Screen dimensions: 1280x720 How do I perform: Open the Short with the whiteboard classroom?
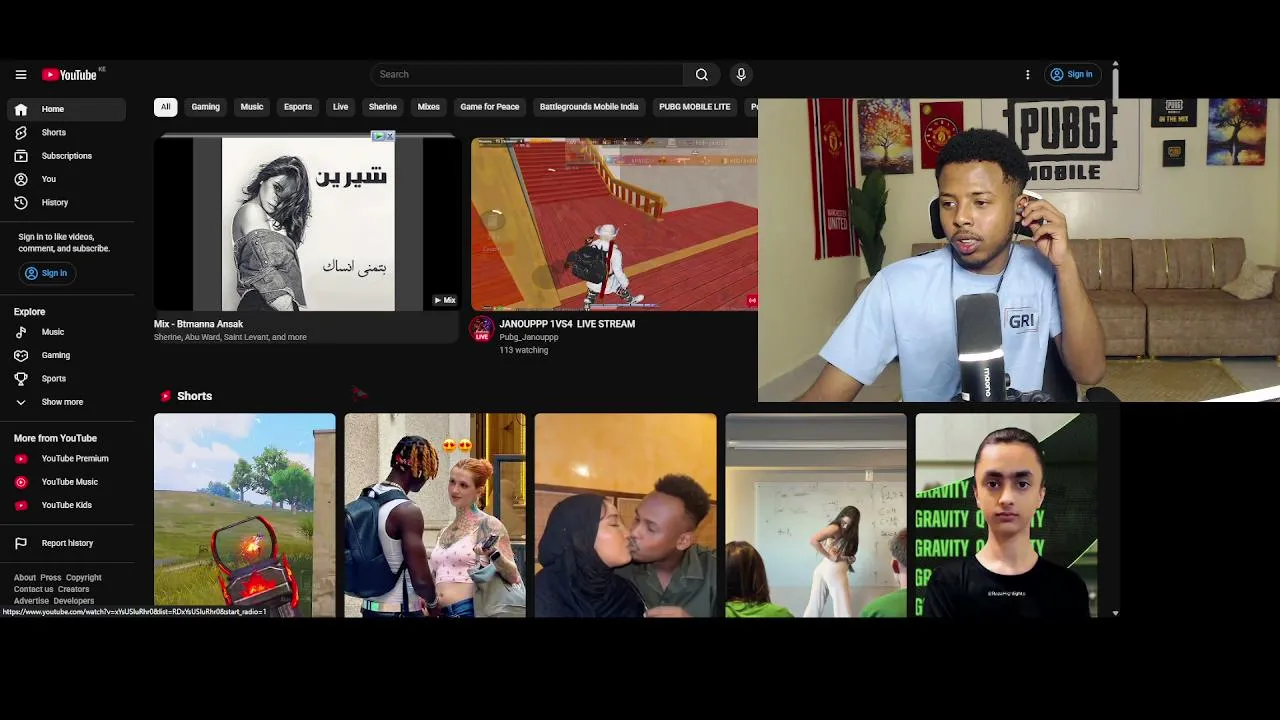pyautogui.click(x=816, y=515)
